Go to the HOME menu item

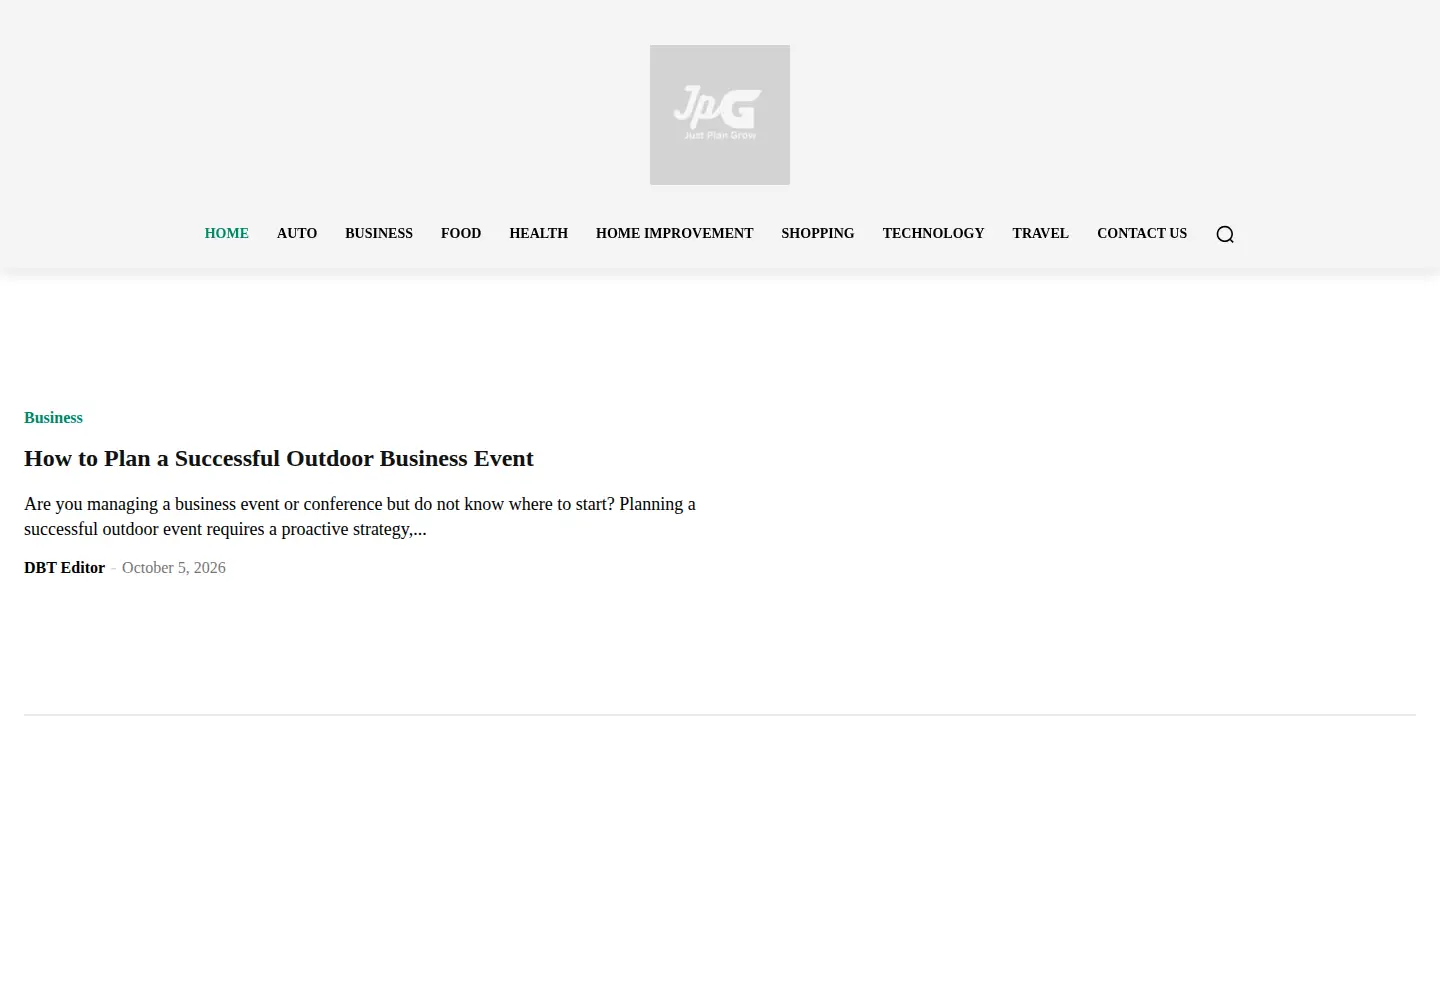227,233
